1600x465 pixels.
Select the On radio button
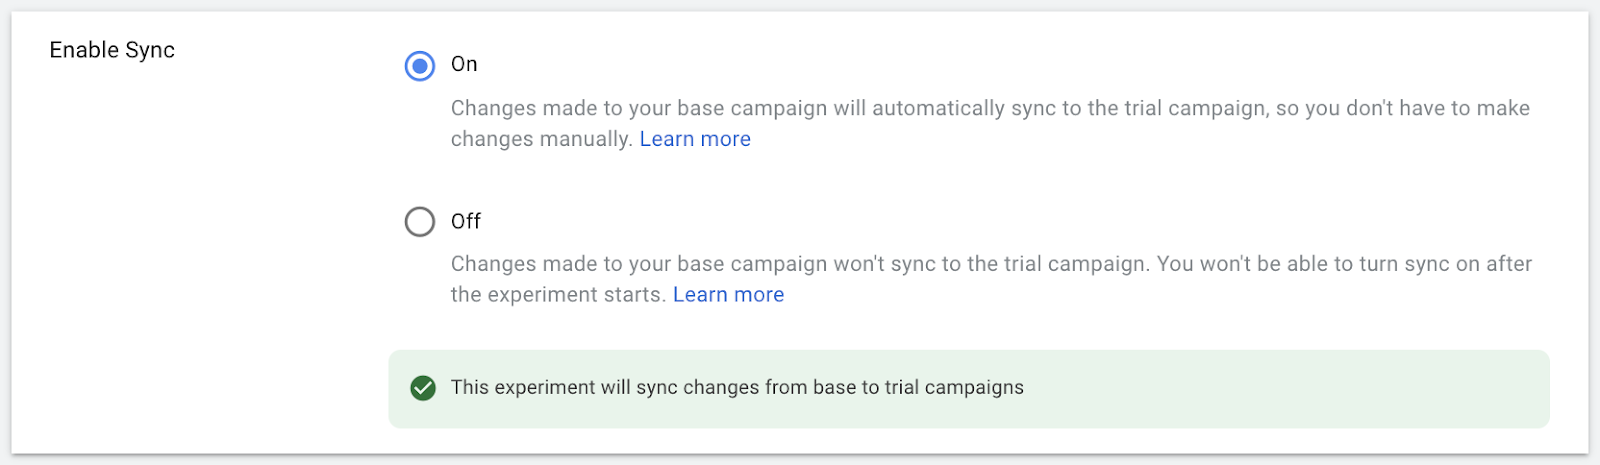(419, 66)
